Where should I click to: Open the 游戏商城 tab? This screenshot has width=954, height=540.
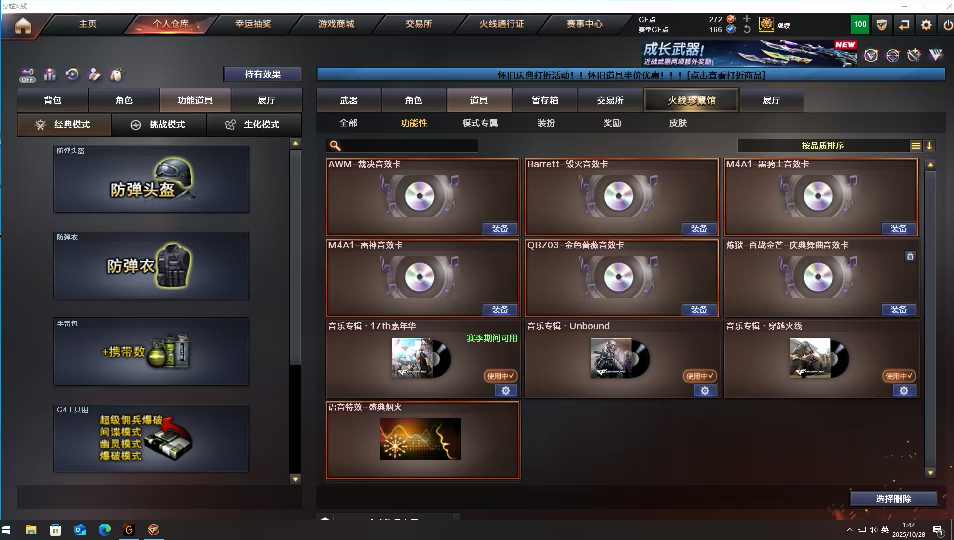(x=336, y=24)
